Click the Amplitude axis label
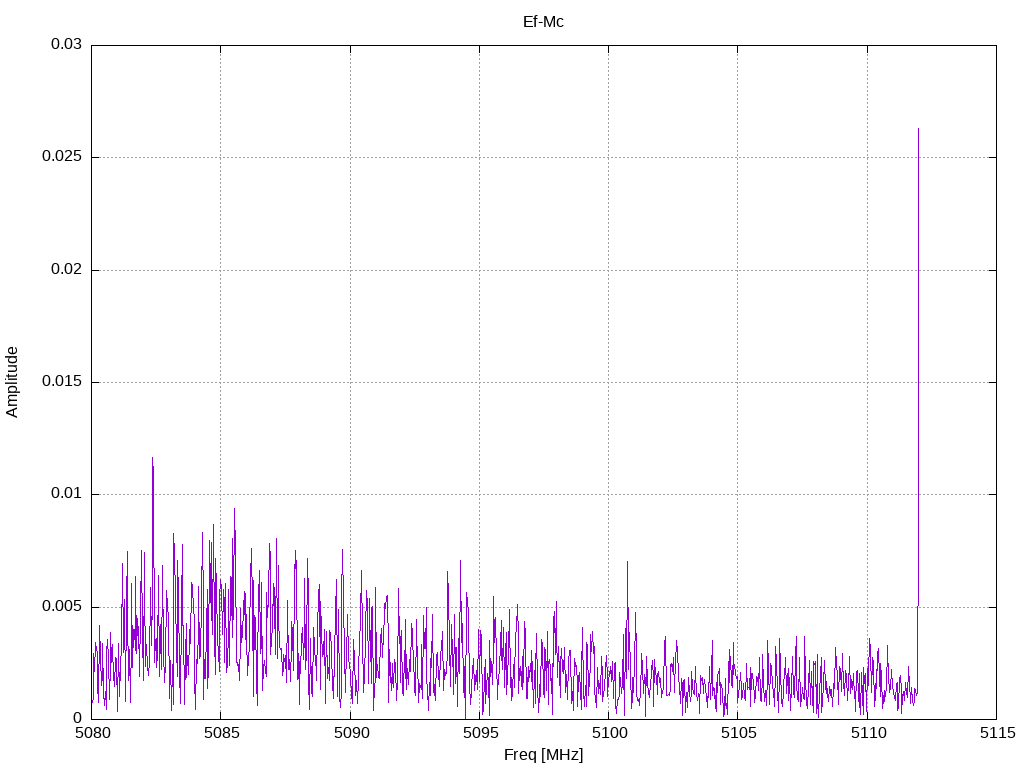This screenshot has width=1024, height=768. click(x=12, y=382)
